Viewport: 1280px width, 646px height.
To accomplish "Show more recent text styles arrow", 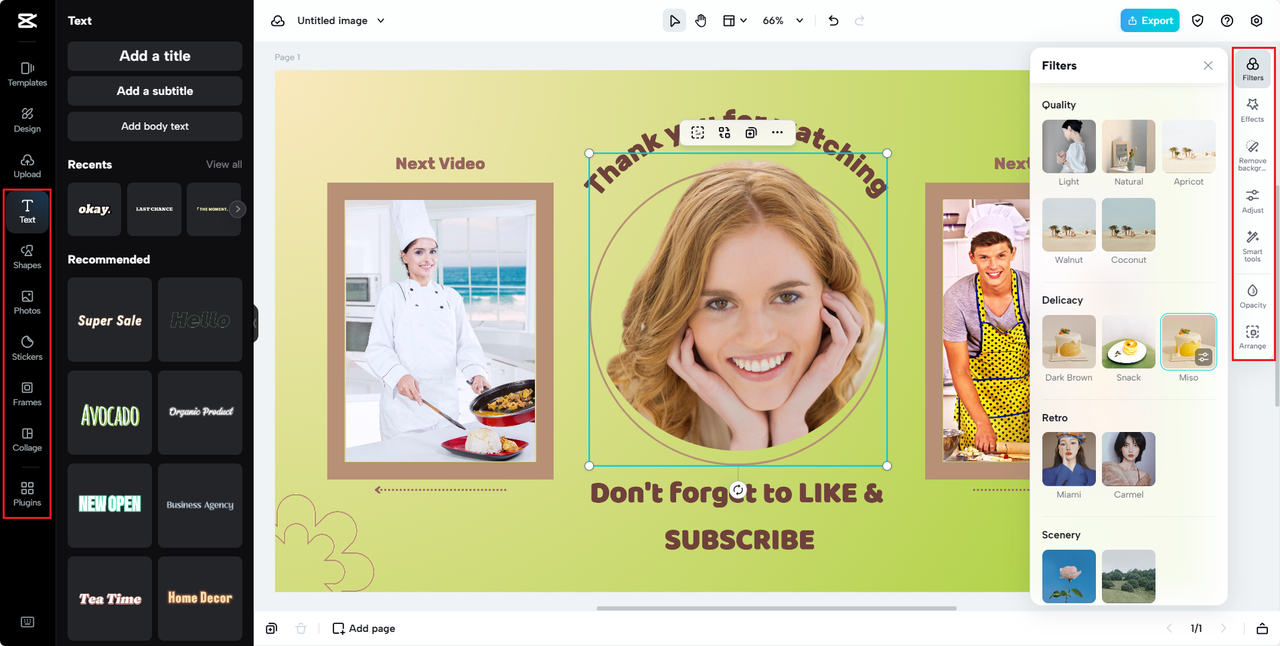I will [237, 209].
